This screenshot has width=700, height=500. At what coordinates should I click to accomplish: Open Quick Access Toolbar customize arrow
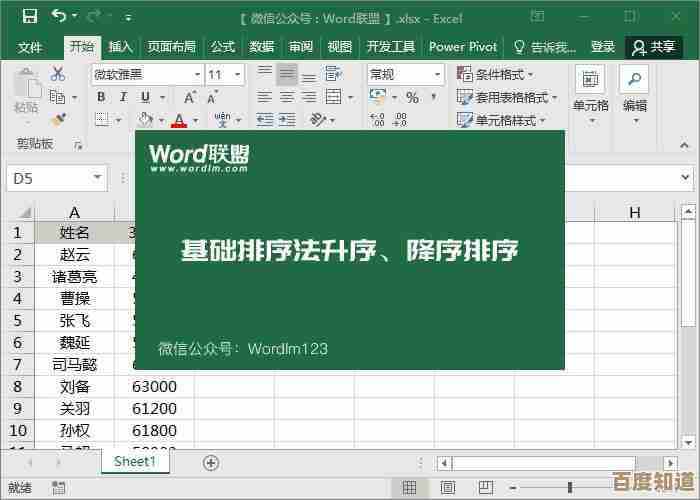[x=128, y=18]
